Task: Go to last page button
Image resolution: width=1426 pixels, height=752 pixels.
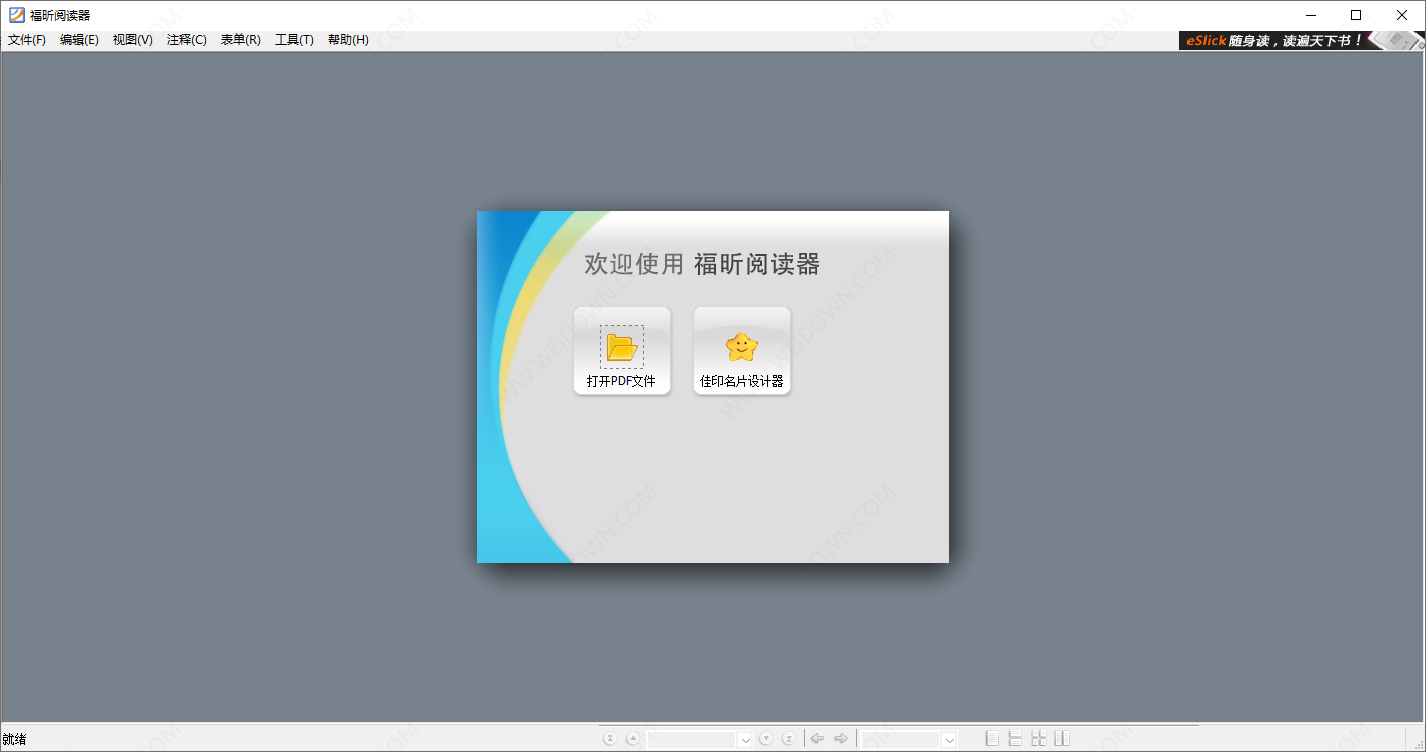Action: coord(789,739)
